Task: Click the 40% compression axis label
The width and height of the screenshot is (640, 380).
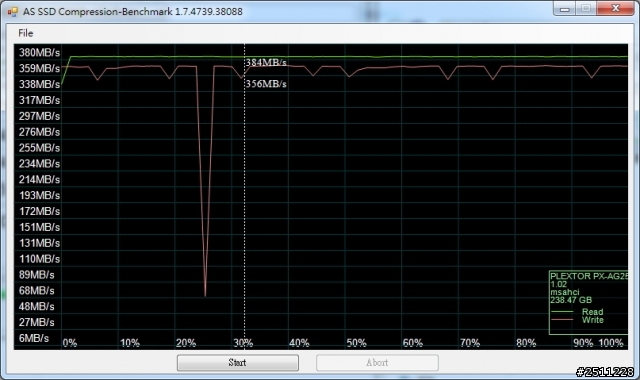Action: click(299, 343)
